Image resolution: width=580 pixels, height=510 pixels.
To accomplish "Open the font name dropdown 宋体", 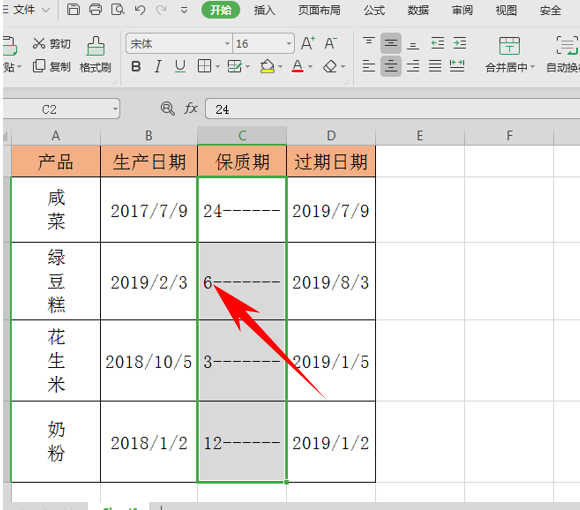I will 227,44.
